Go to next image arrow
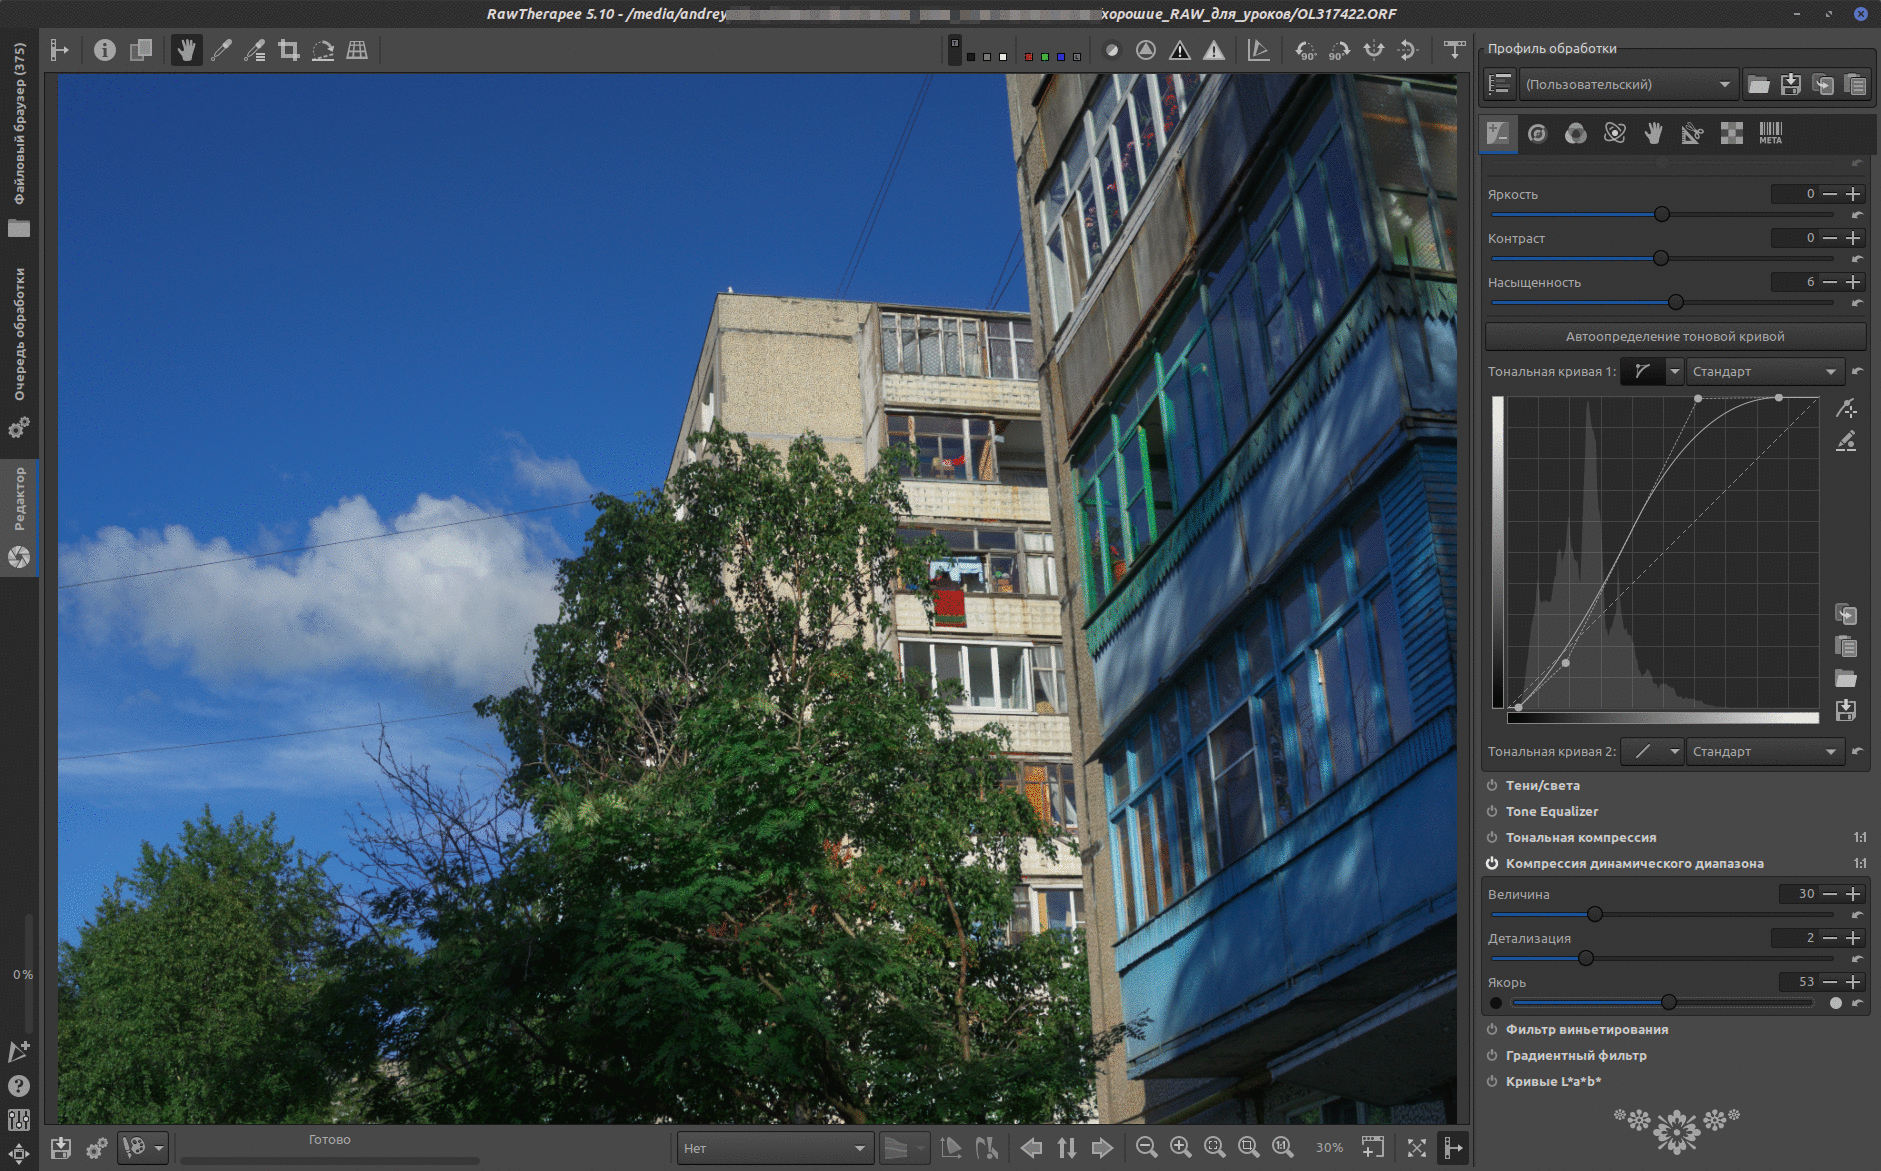The image size is (1881, 1171). 1102,1148
